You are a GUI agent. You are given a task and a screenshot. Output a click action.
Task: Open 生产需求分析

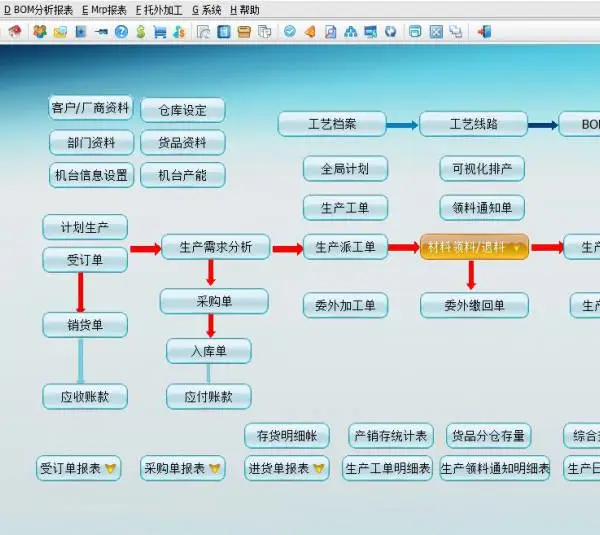[215, 247]
